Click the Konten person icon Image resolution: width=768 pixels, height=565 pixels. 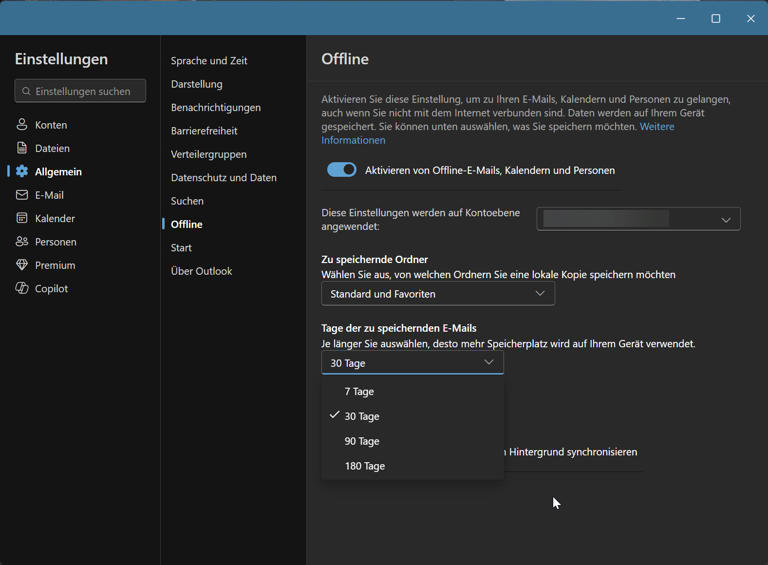pyautogui.click(x=22, y=124)
